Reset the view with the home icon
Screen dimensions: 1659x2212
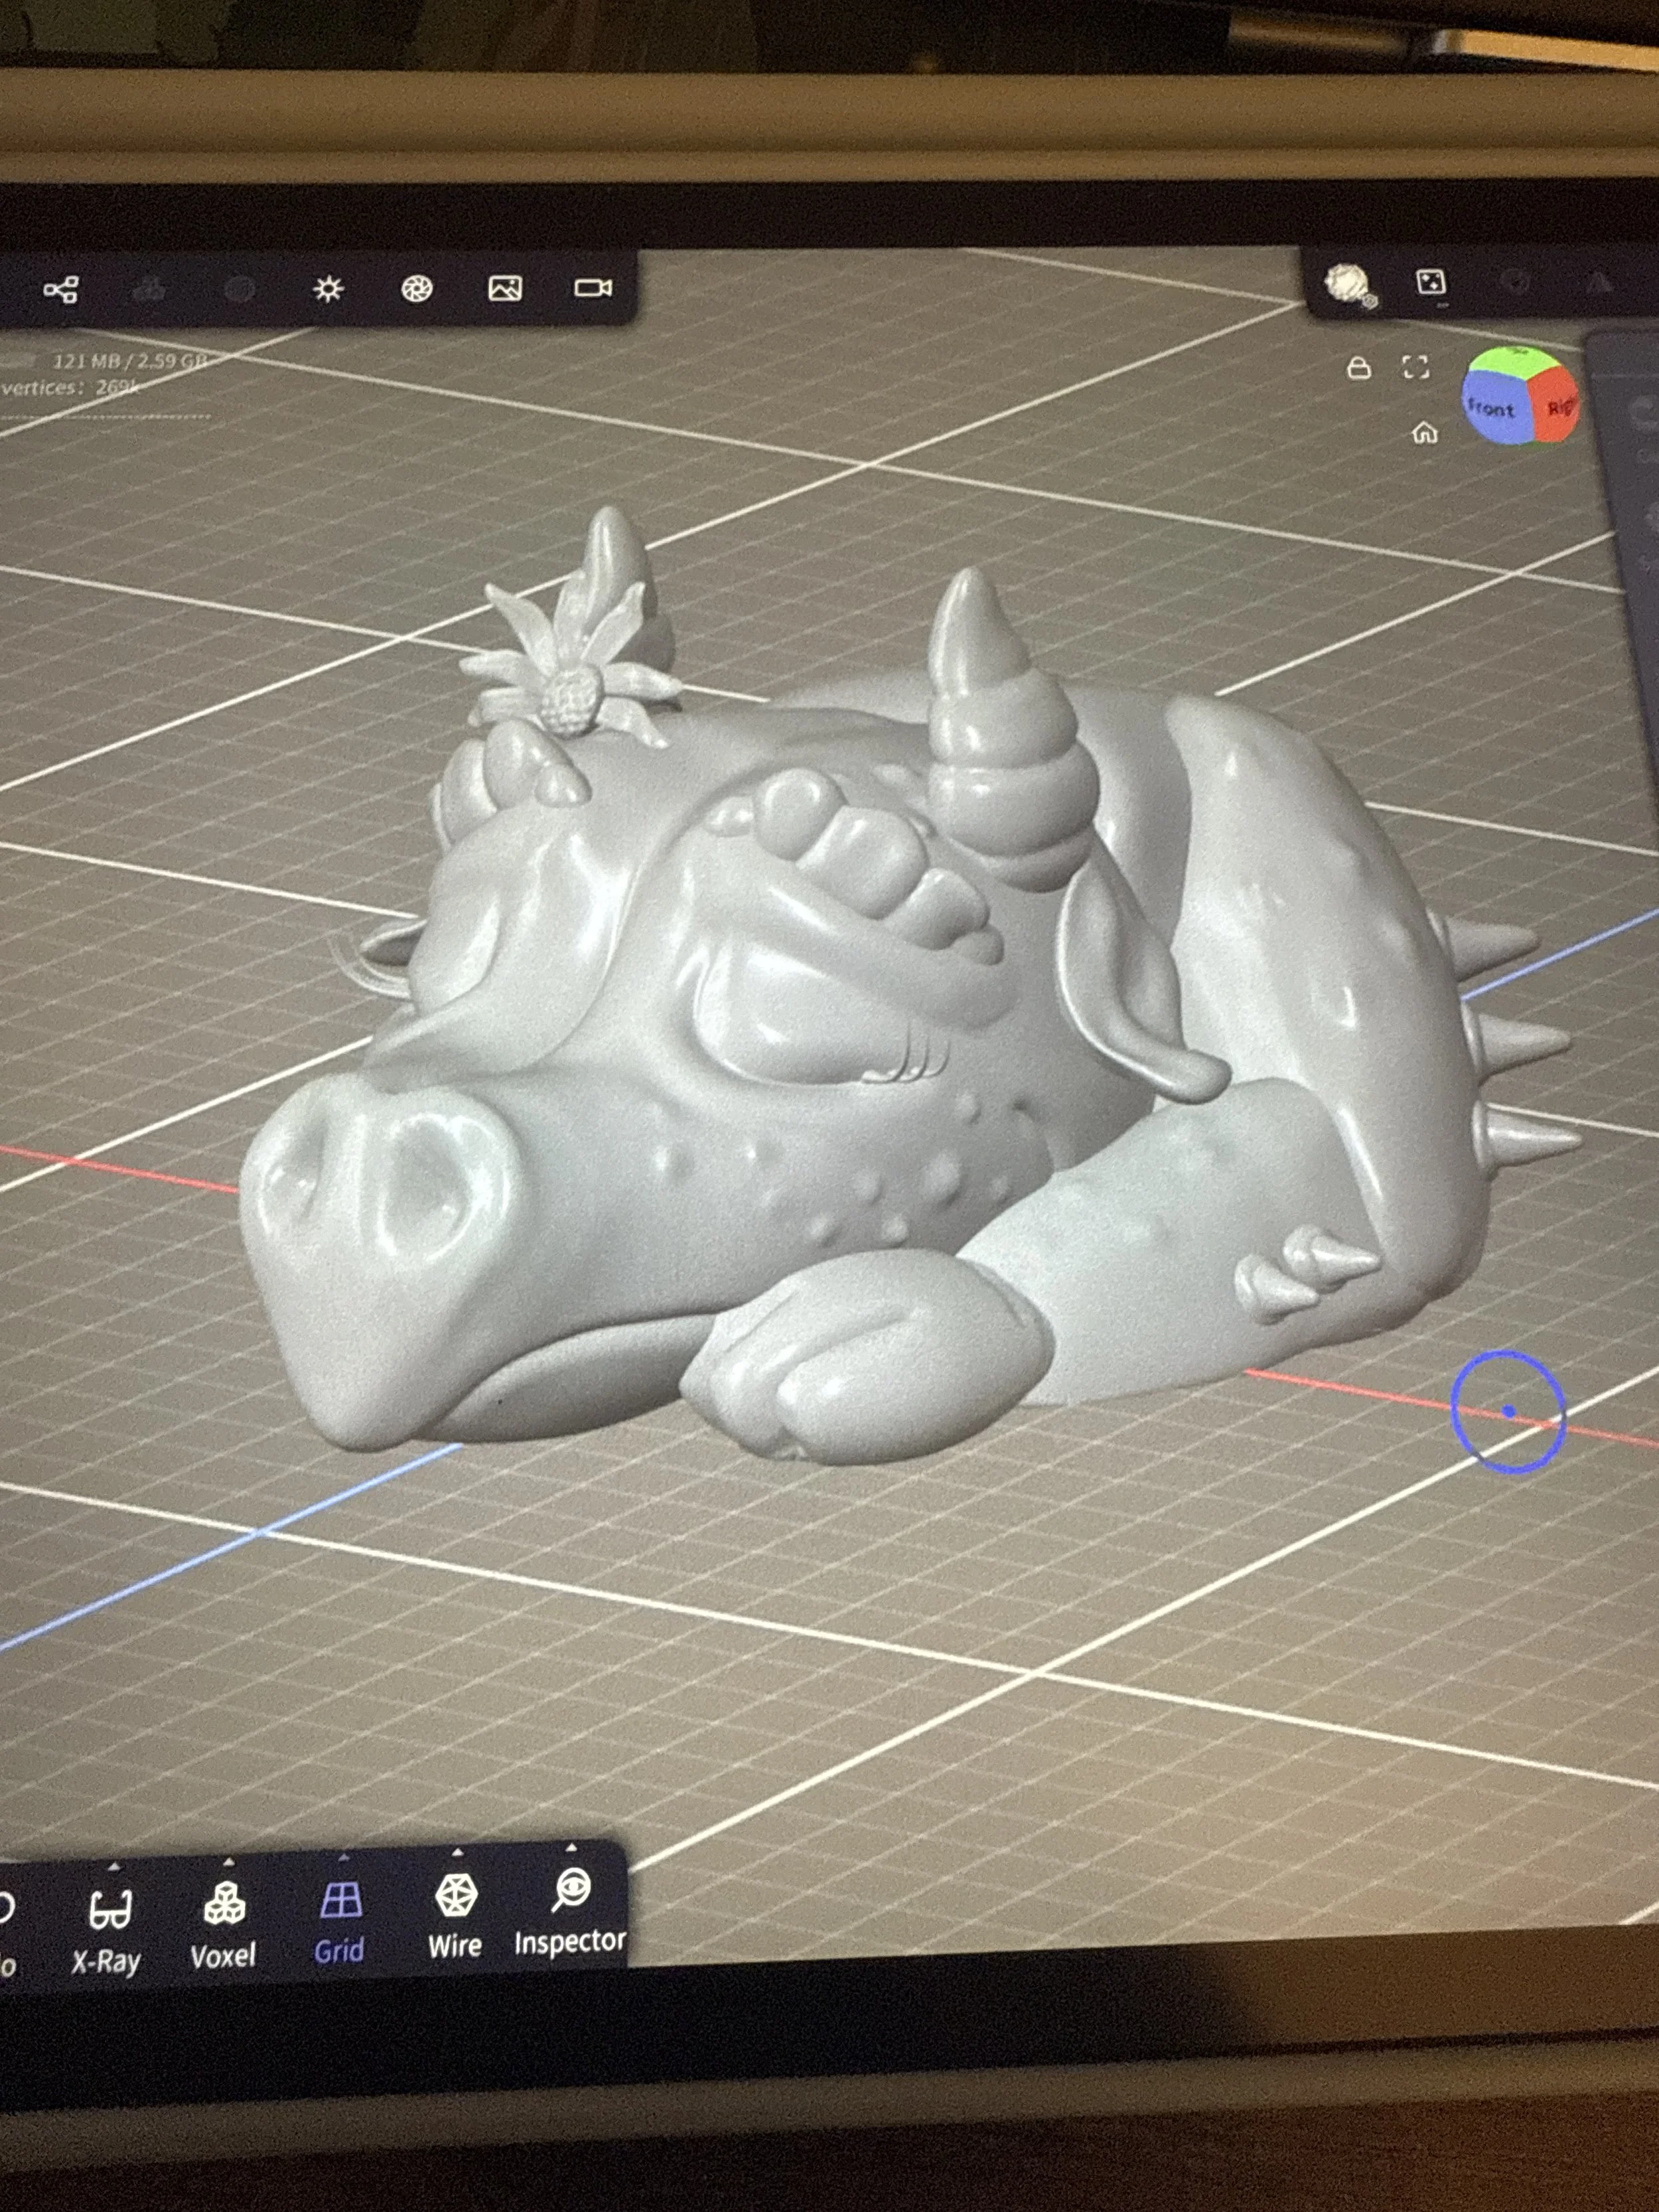1424,433
